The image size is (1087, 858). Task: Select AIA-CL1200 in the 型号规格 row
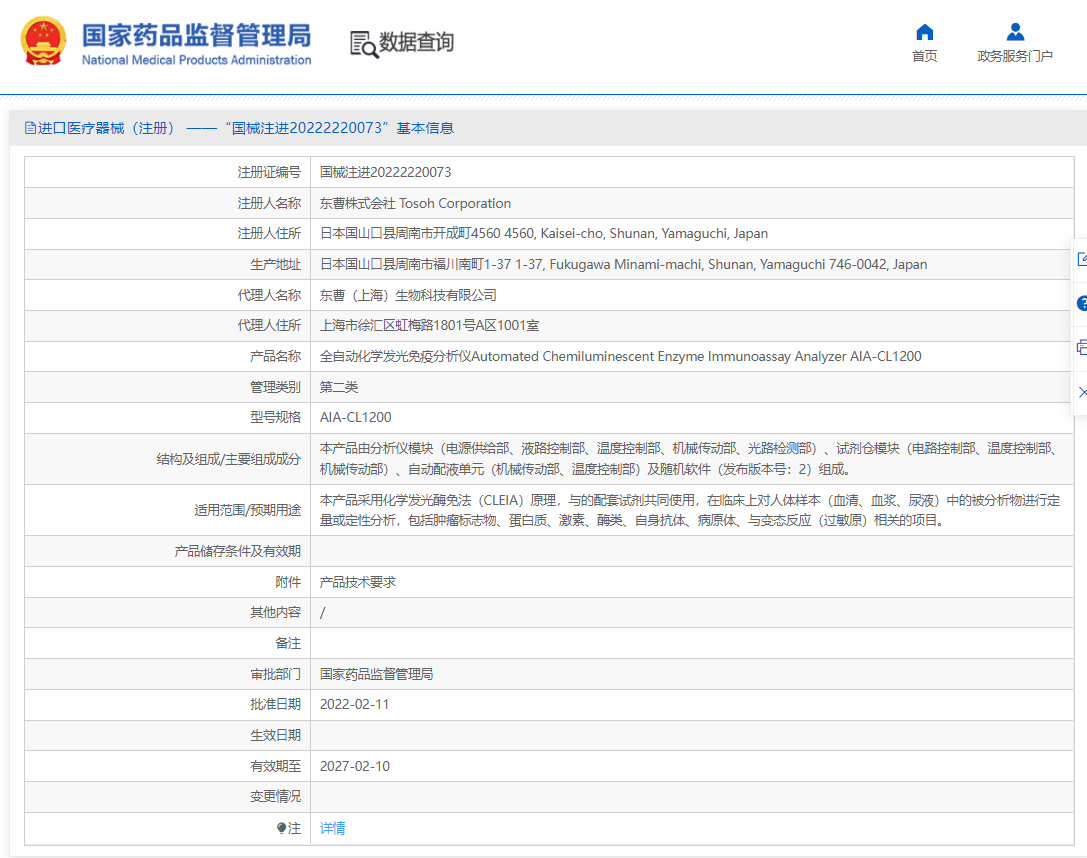coord(356,417)
